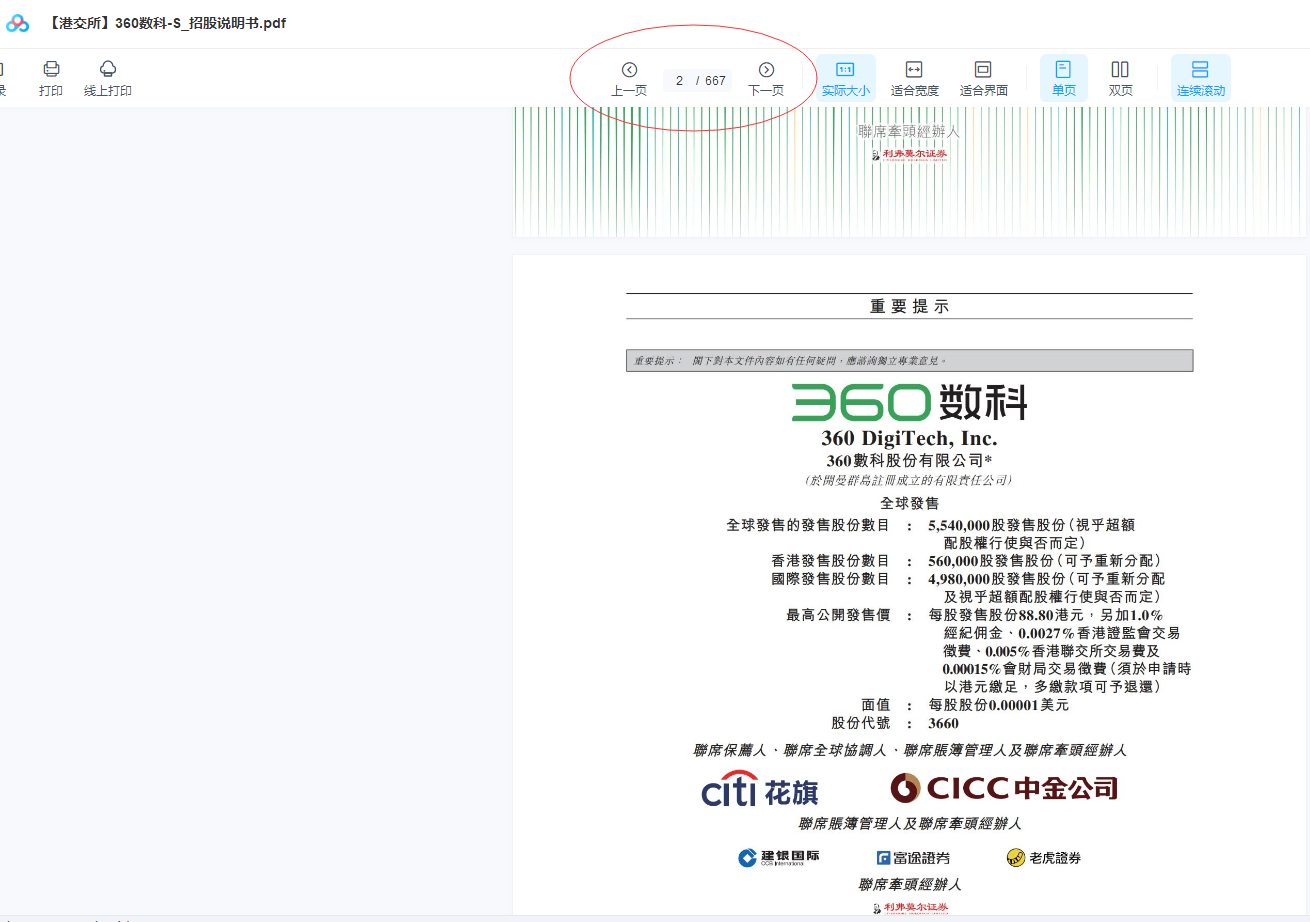Switch to double page (双页) layout
The image size is (1310, 922).
pyautogui.click(x=1120, y=77)
